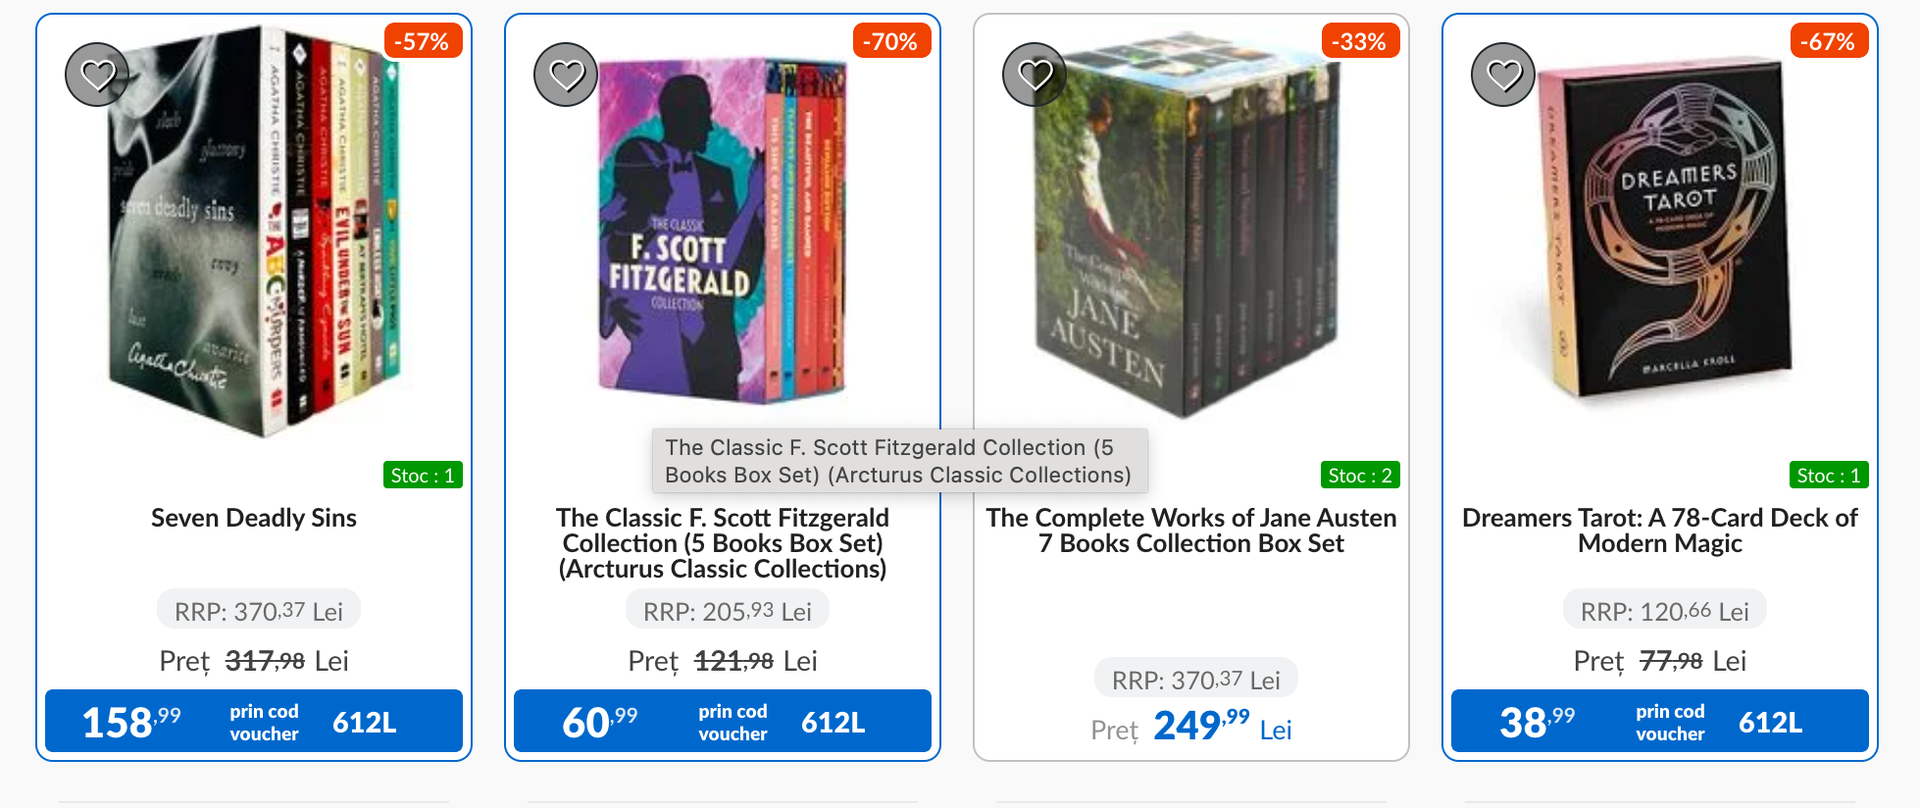The width and height of the screenshot is (1920, 808).
Task: Click the -70% discount badge
Action: [891, 42]
